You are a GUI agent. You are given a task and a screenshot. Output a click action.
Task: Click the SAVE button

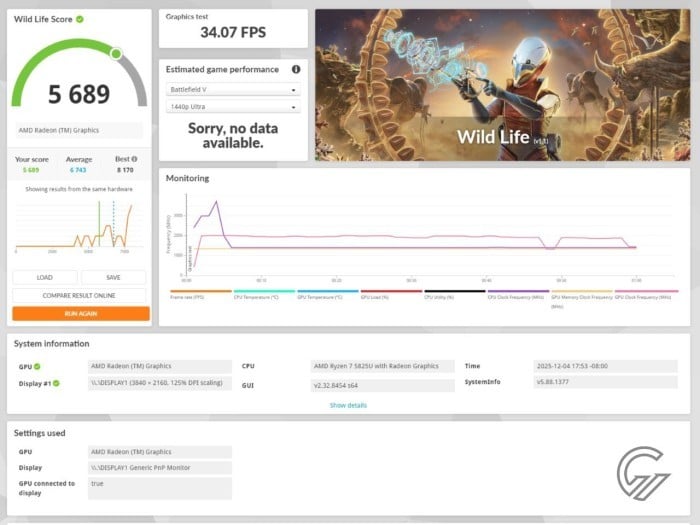click(x=113, y=277)
